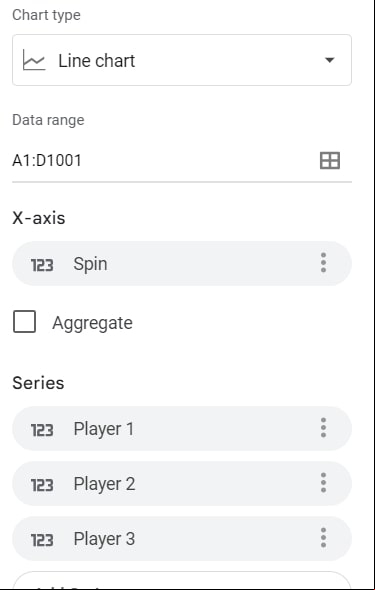This screenshot has height=590, width=375.
Task: Click the Add Series box at bottom
Action: pos(182,580)
